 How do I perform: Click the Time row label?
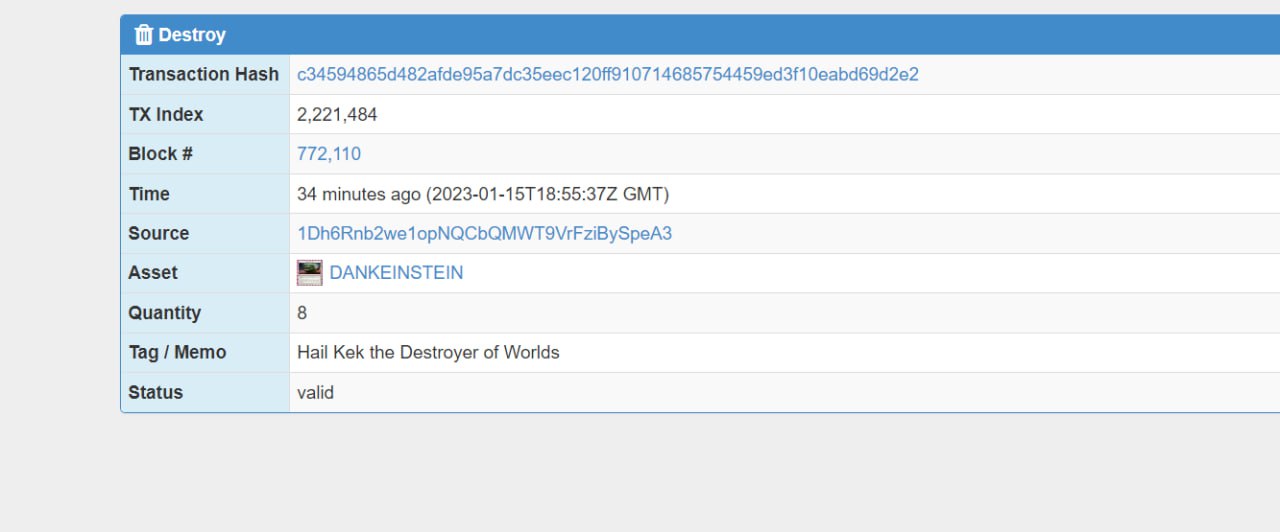(149, 194)
